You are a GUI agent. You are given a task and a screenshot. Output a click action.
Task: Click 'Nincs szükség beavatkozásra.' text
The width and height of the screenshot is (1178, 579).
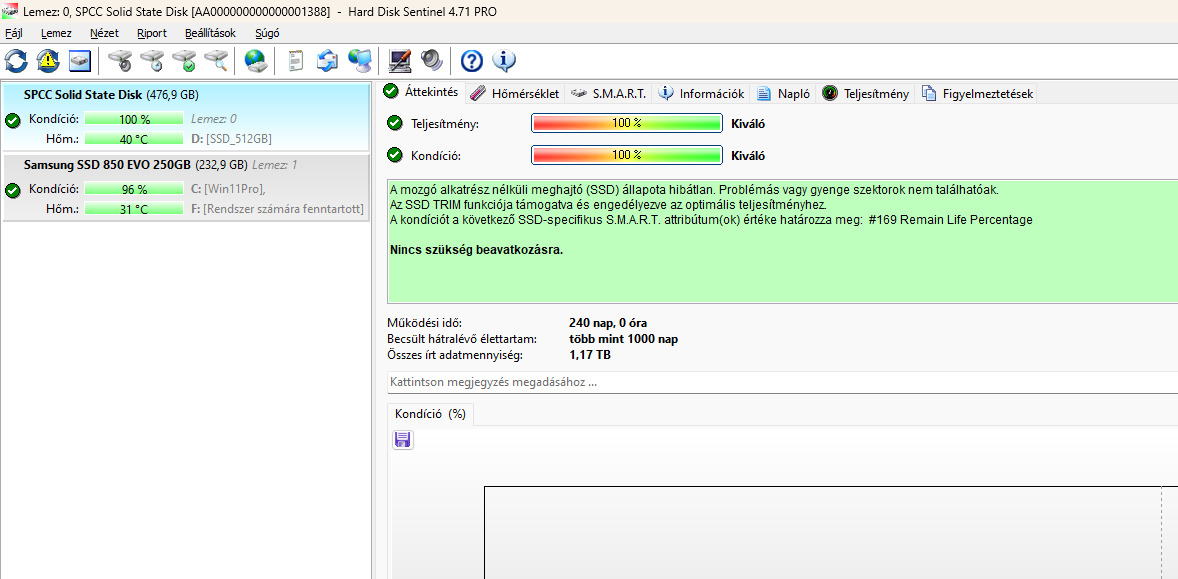pyautogui.click(x=476, y=250)
